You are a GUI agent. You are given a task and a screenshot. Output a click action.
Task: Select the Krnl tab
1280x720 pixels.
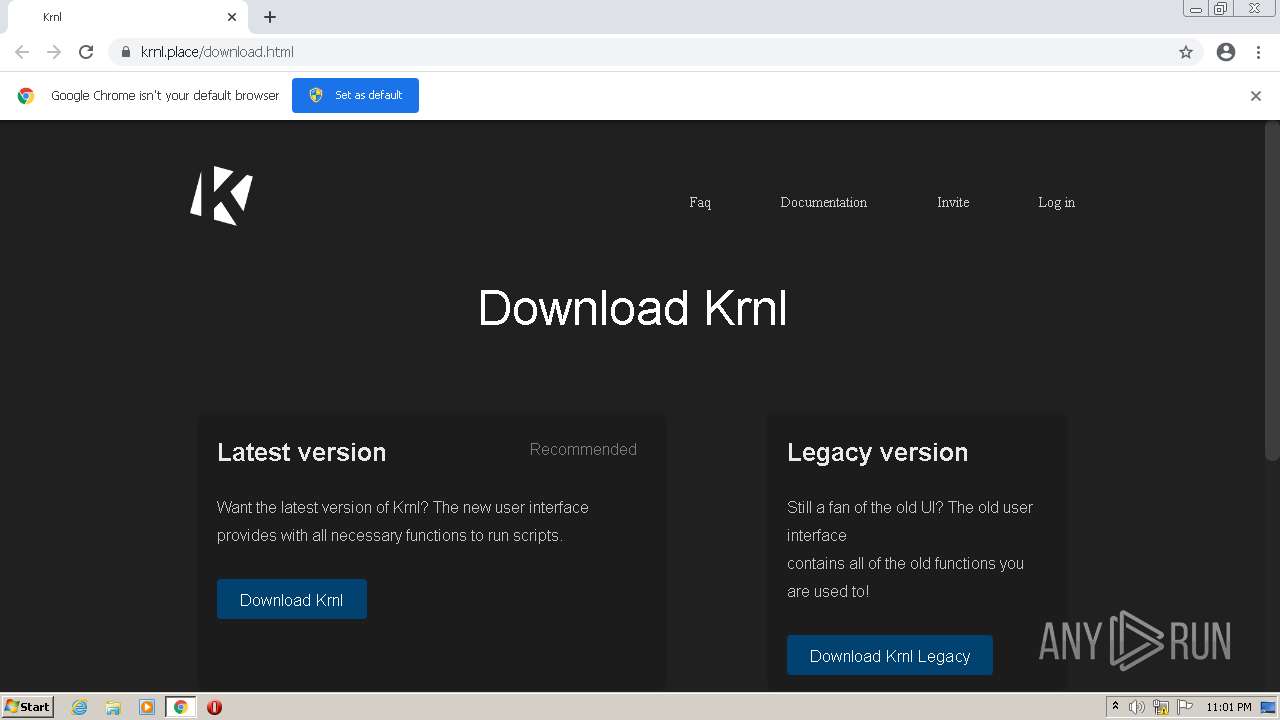tap(130, 17)
